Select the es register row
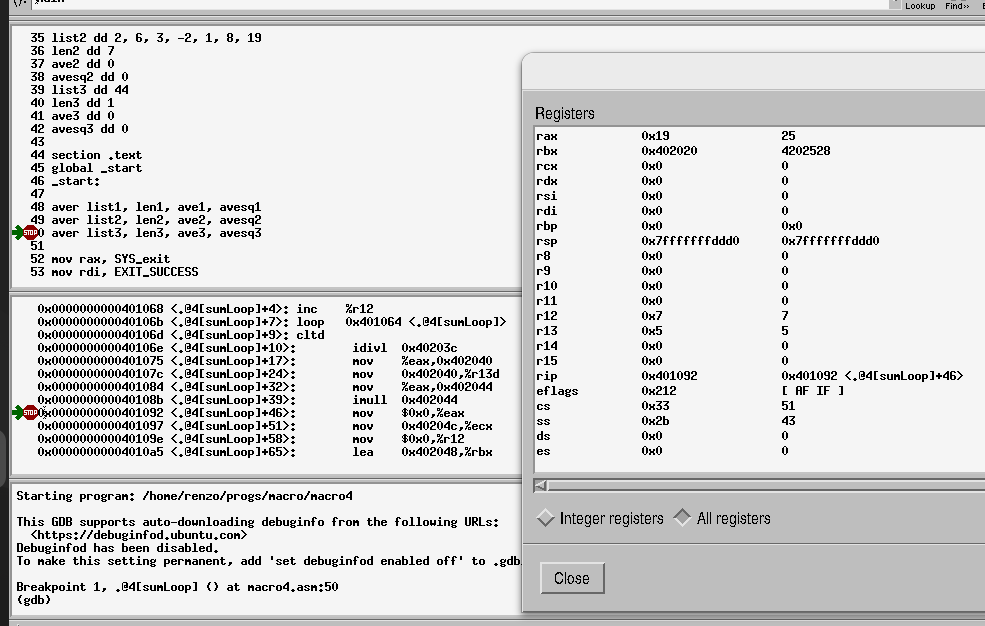Screen dimensions: 985x626 pyautogui.click(x=760, y=451)
